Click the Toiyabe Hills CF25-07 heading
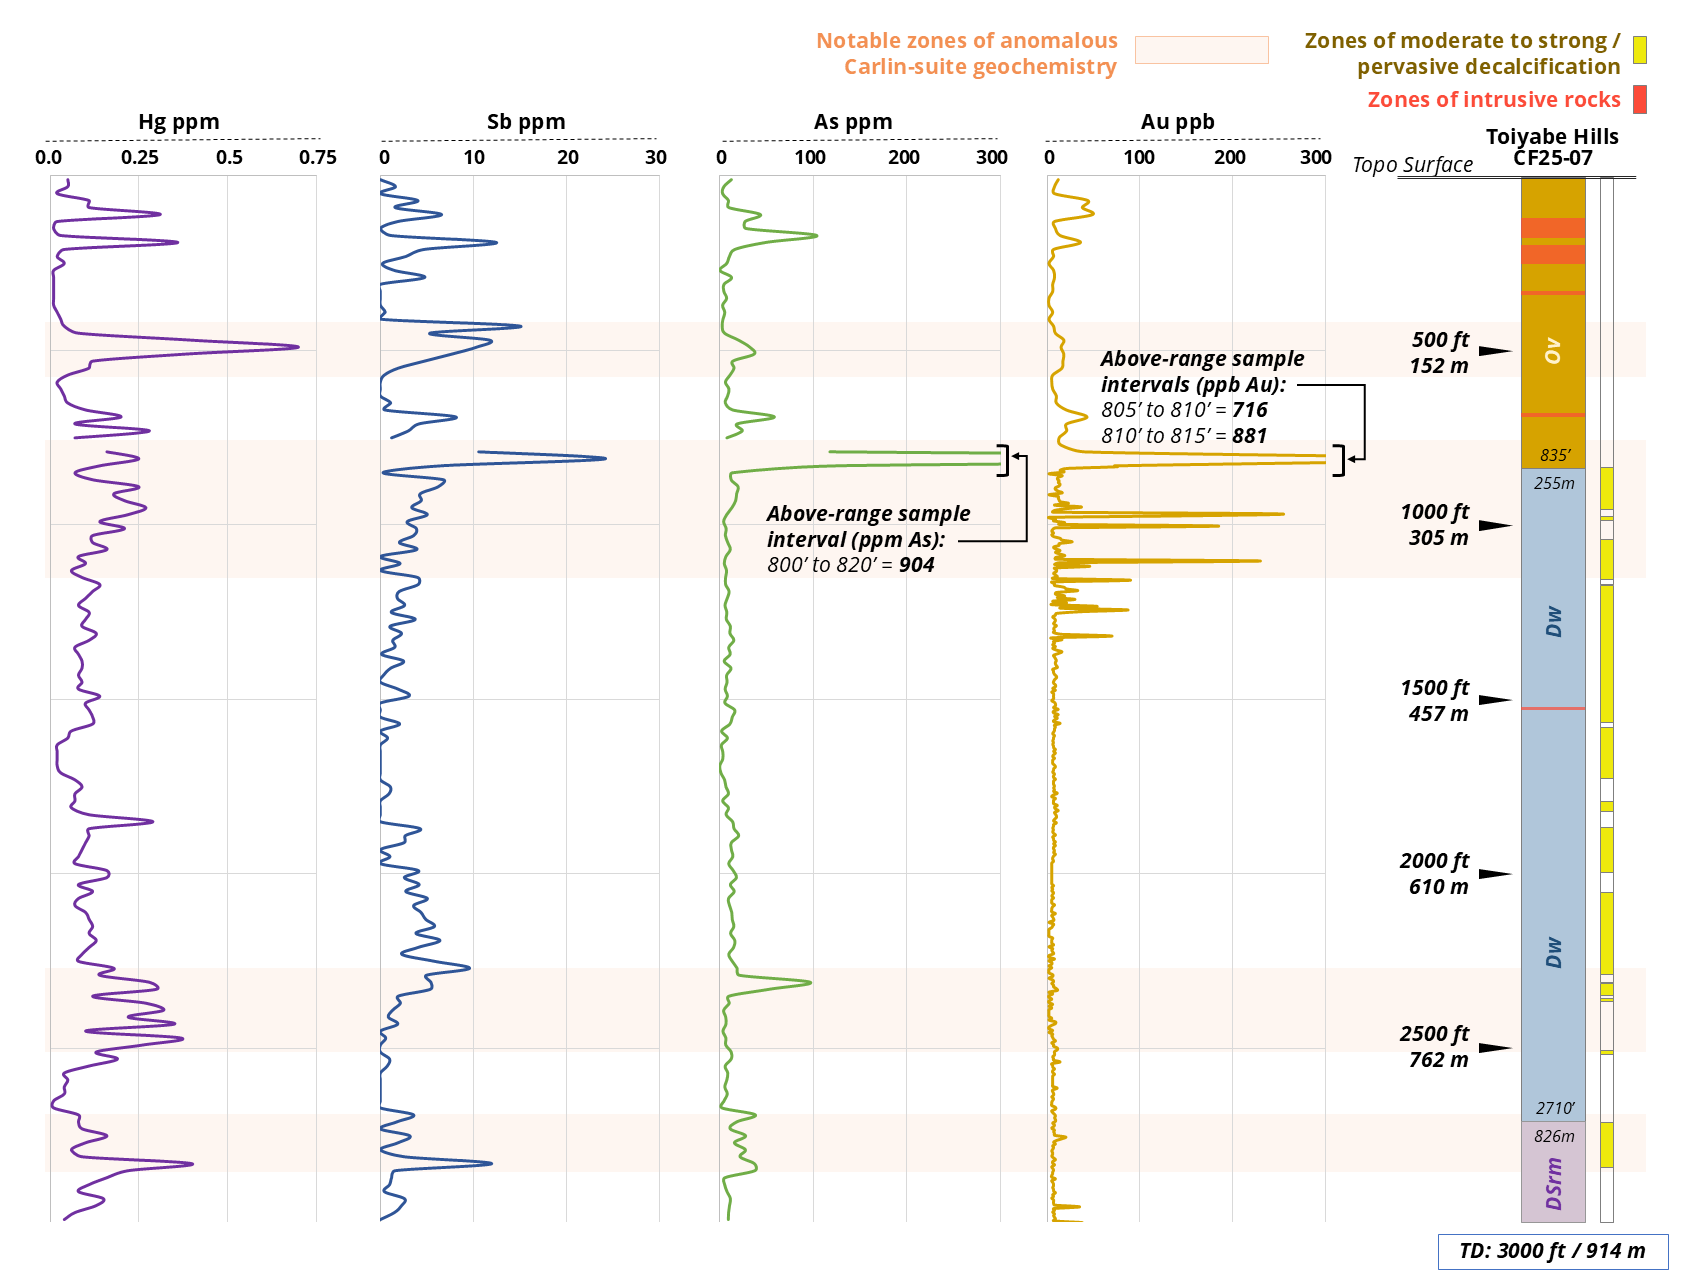The height and width of the screenshot is (1280, 1701). 1552,146
